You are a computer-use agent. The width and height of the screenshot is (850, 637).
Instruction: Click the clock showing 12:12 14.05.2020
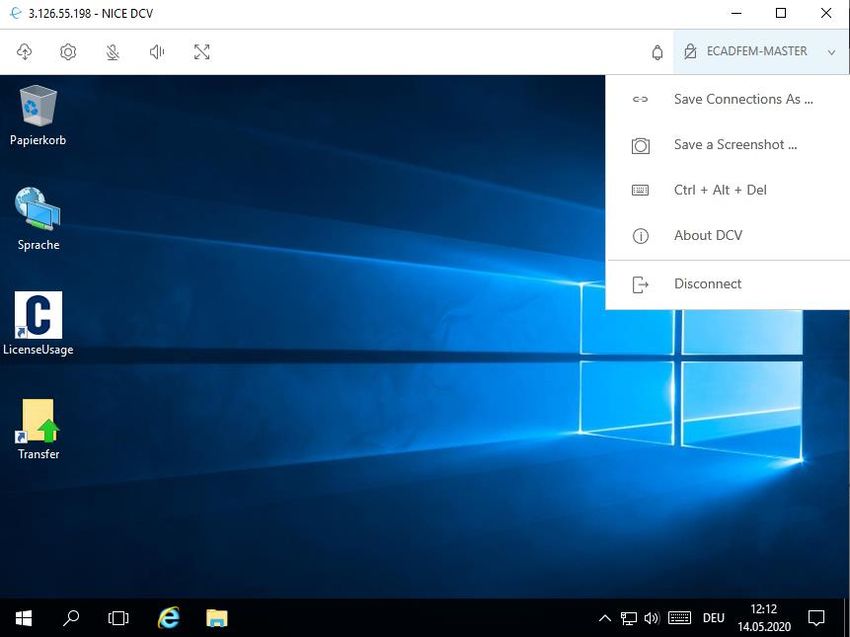coord(764,617)
